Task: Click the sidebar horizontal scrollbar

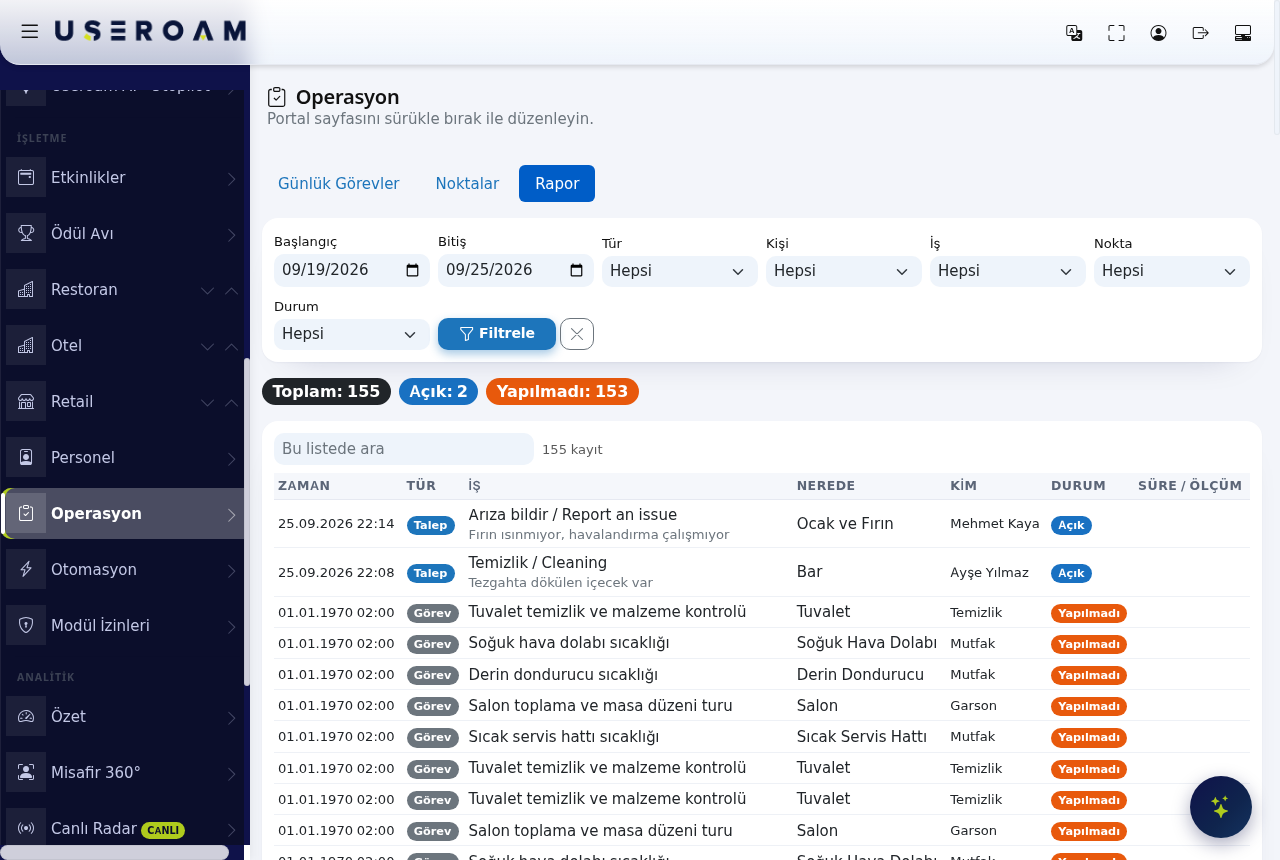Action: click(x=115, y=851)
